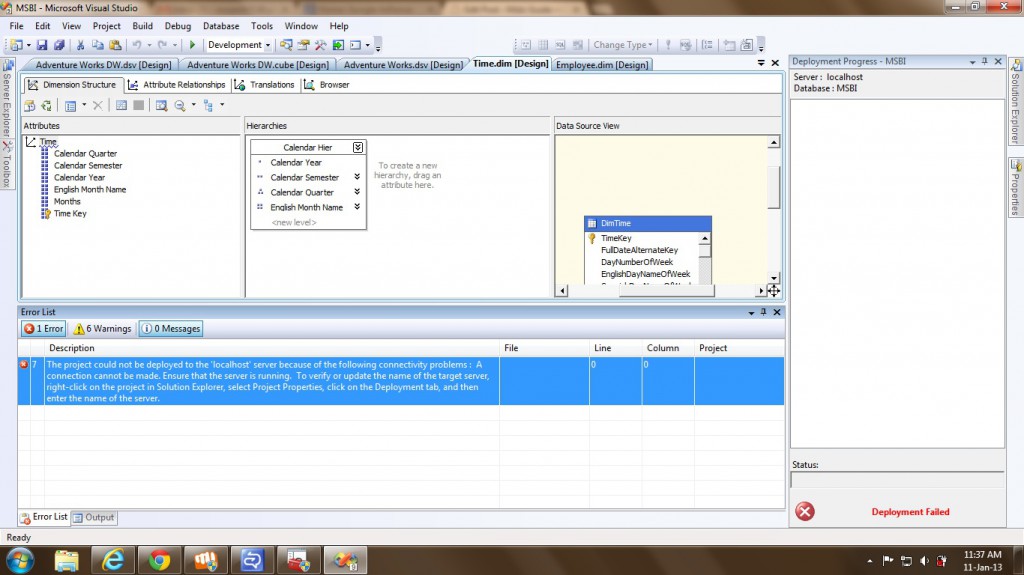
Task: Toggle the 0 Messages filter
Action: point(170,328)
